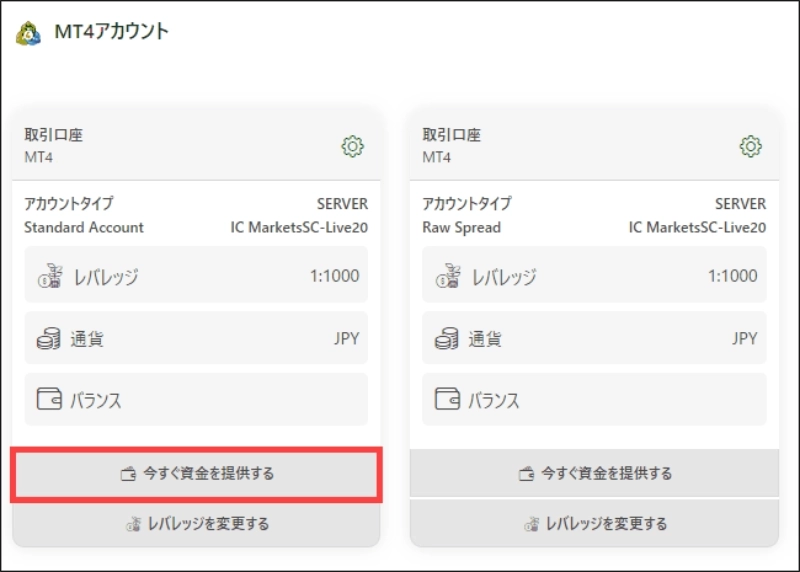Click the Raw Spread account type label
Screen dimensions: 800x572
pyautogui.click(x=461, y=227)
